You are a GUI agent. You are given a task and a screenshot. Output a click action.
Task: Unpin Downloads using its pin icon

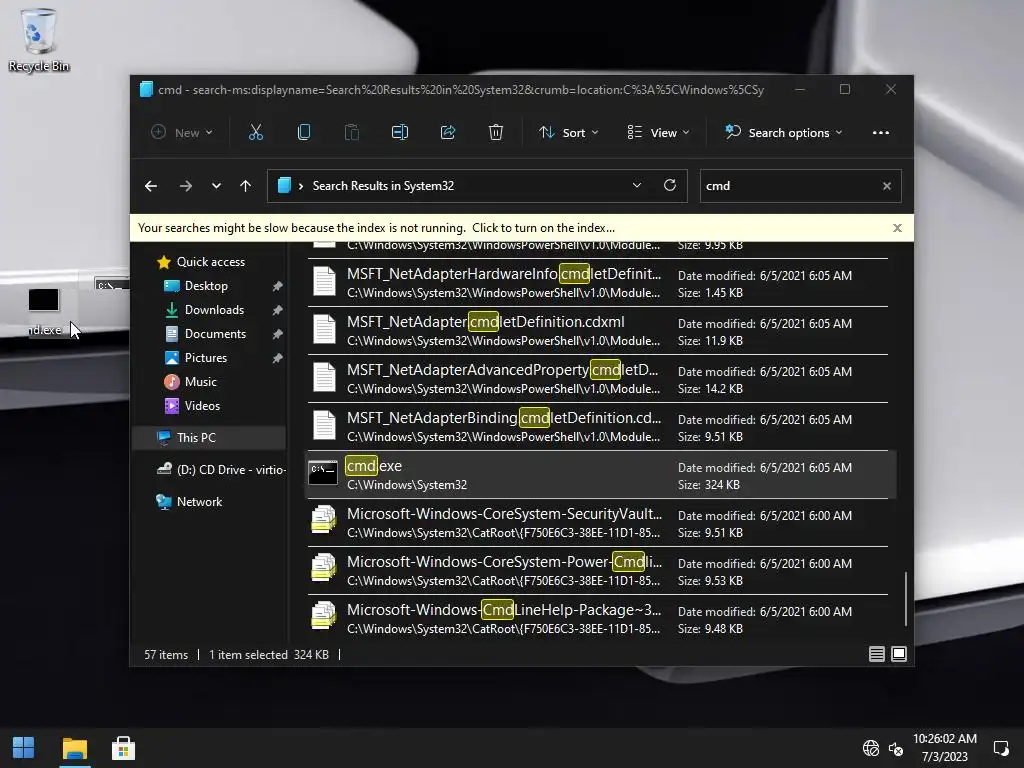(278, 310)
